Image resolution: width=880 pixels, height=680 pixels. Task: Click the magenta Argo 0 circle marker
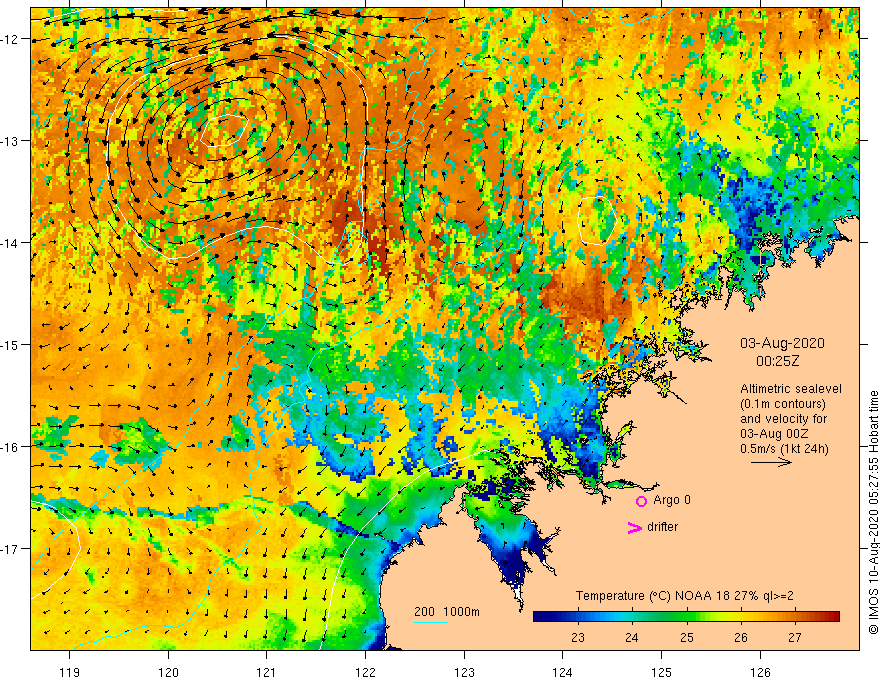[641, 501]
